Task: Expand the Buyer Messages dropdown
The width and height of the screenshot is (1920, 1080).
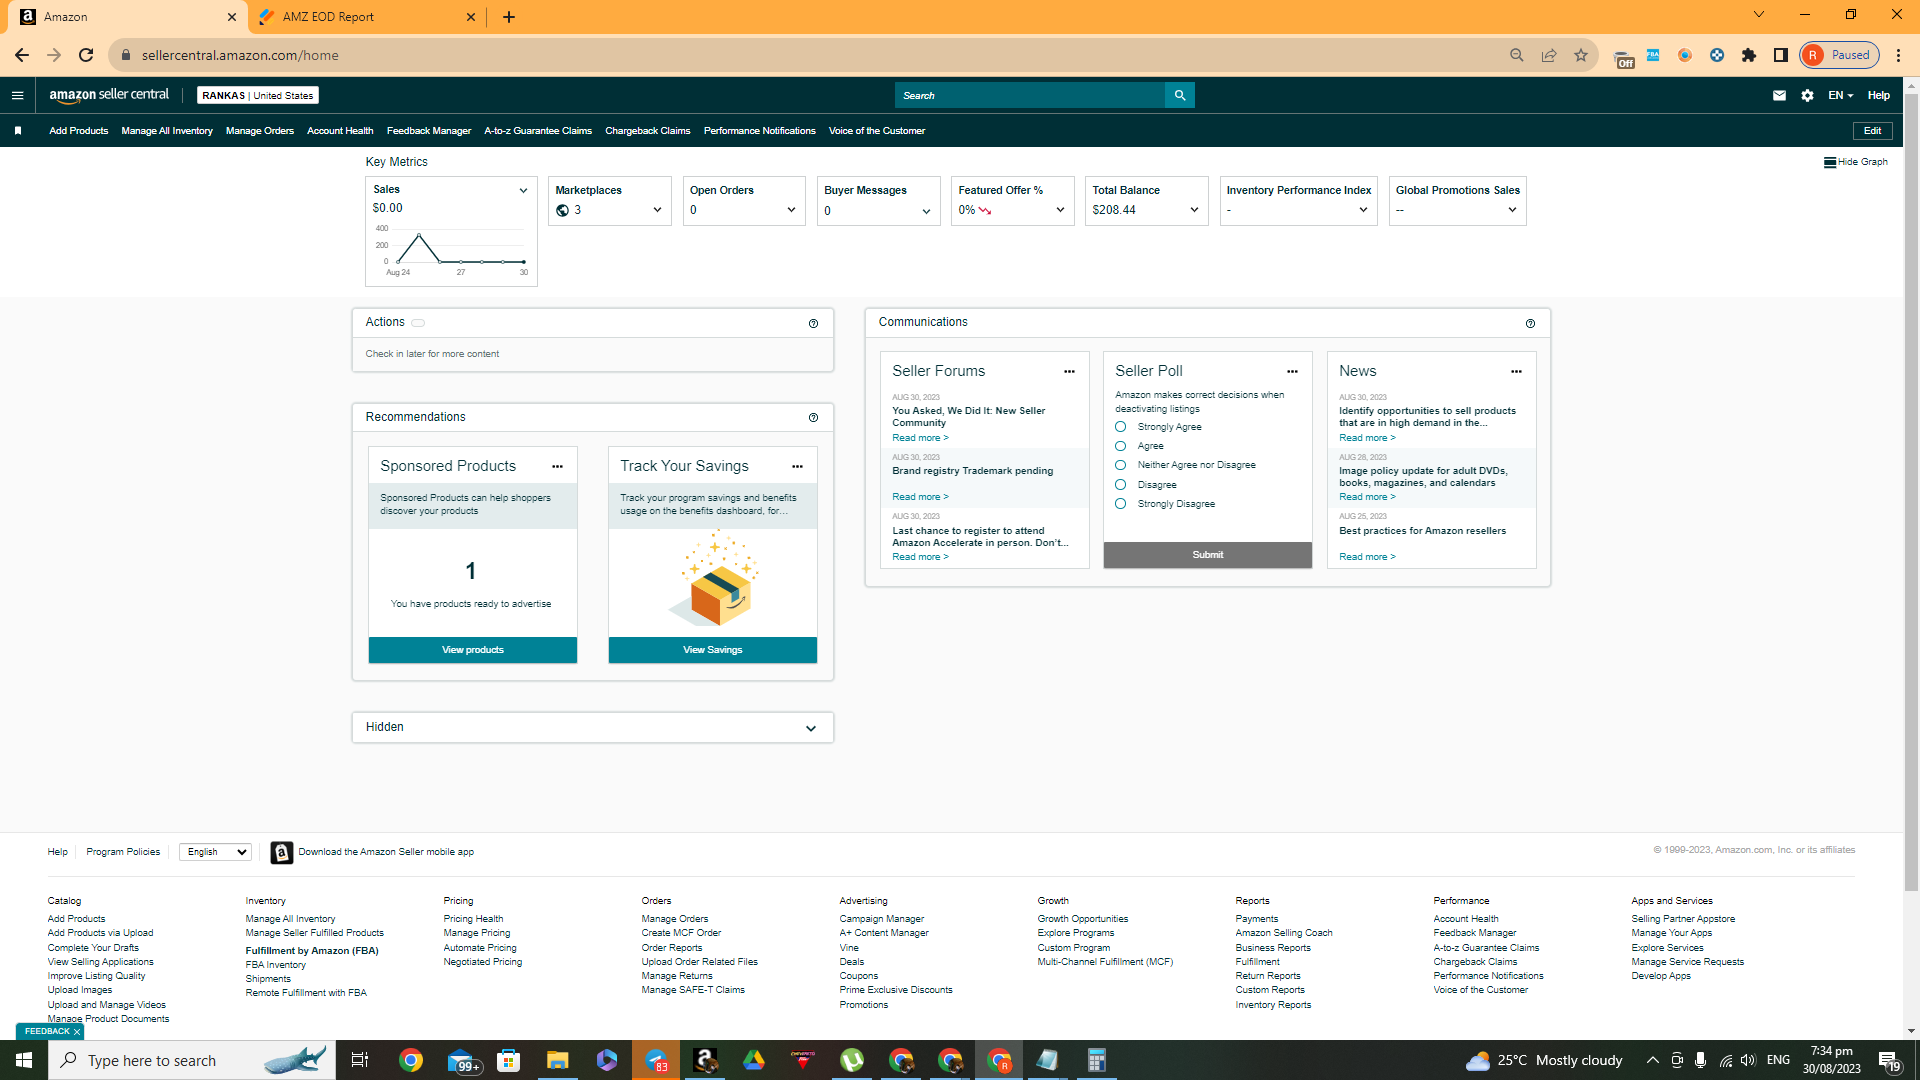Action: click(926, 211)
